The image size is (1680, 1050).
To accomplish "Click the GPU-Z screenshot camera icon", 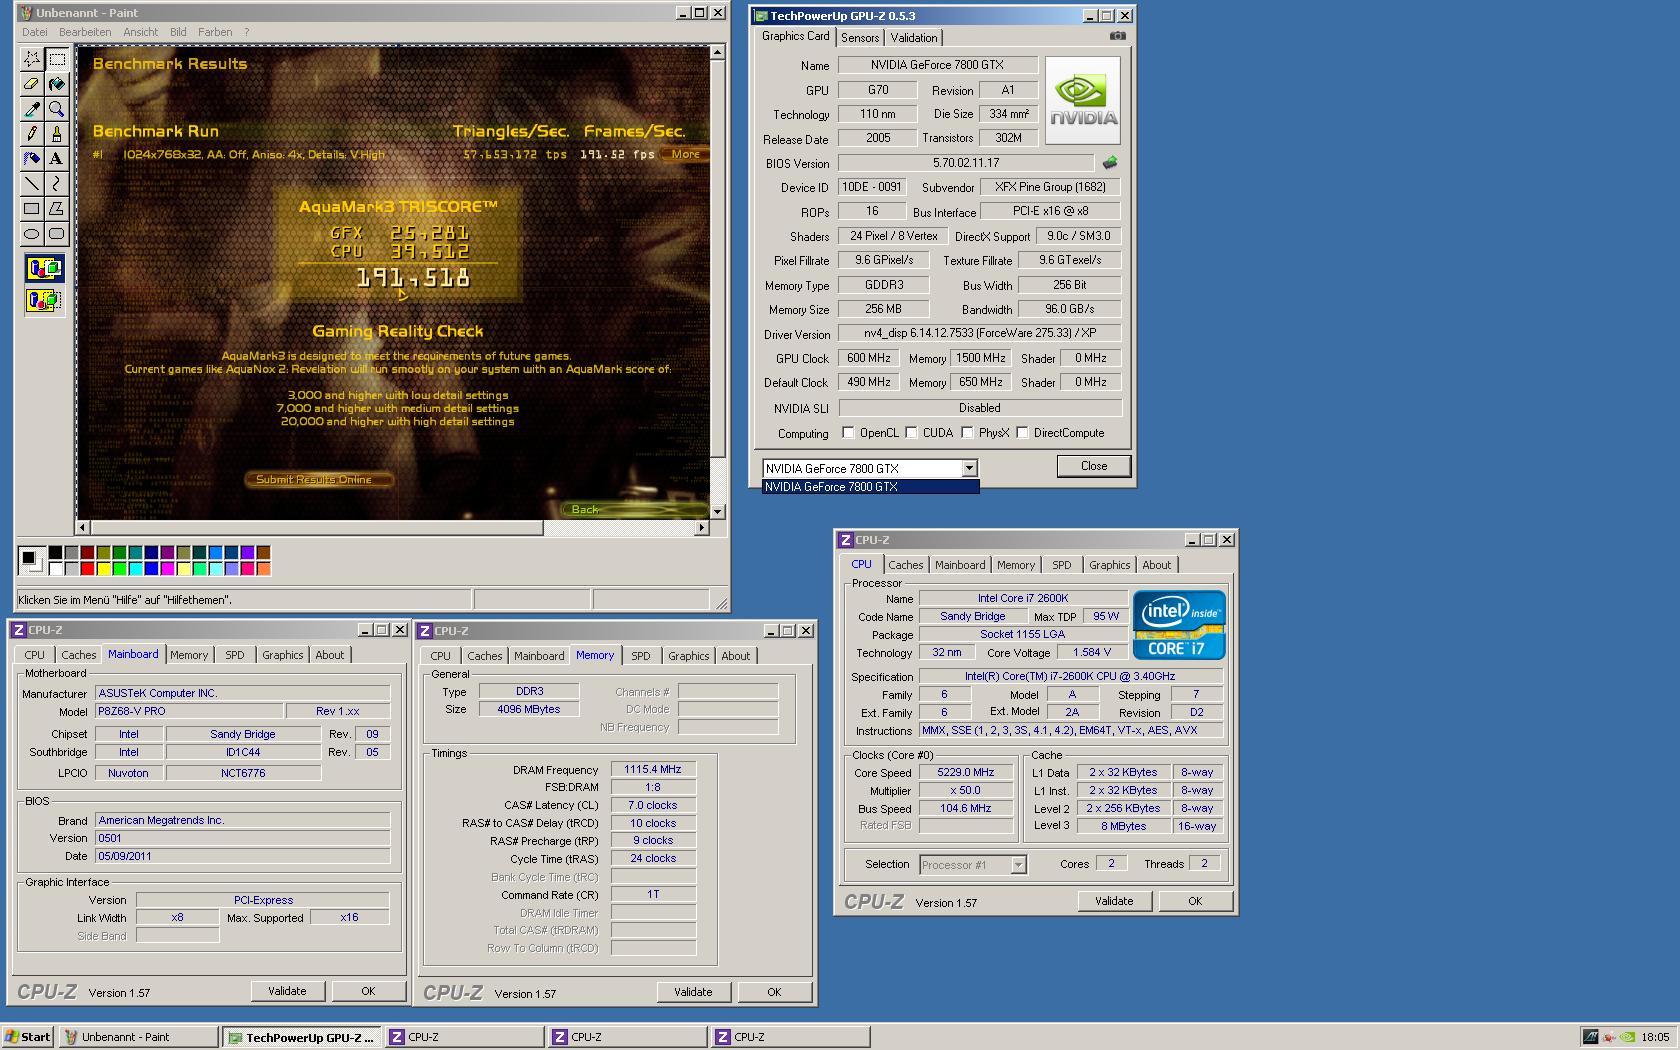I will (1117, 36).
